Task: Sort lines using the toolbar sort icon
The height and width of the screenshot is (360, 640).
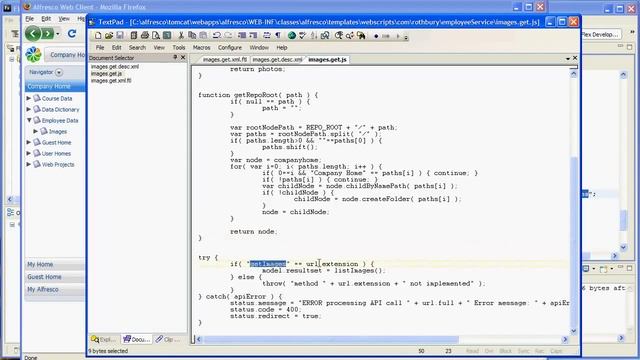Action: coord(313,36)
